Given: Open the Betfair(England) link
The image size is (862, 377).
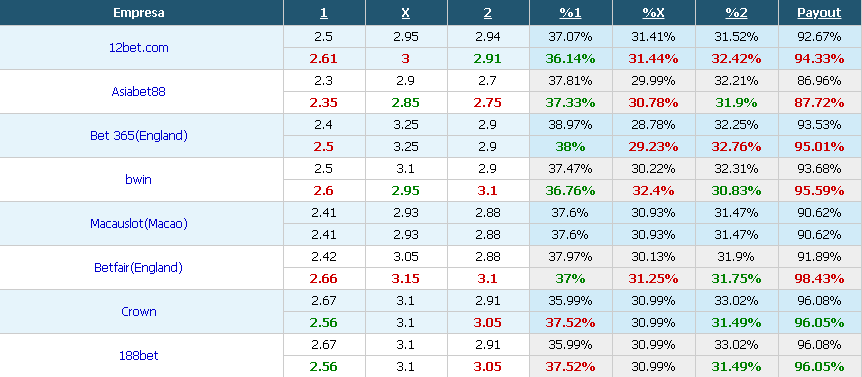Looking at the screenshot, I should [x=139, y=268].
